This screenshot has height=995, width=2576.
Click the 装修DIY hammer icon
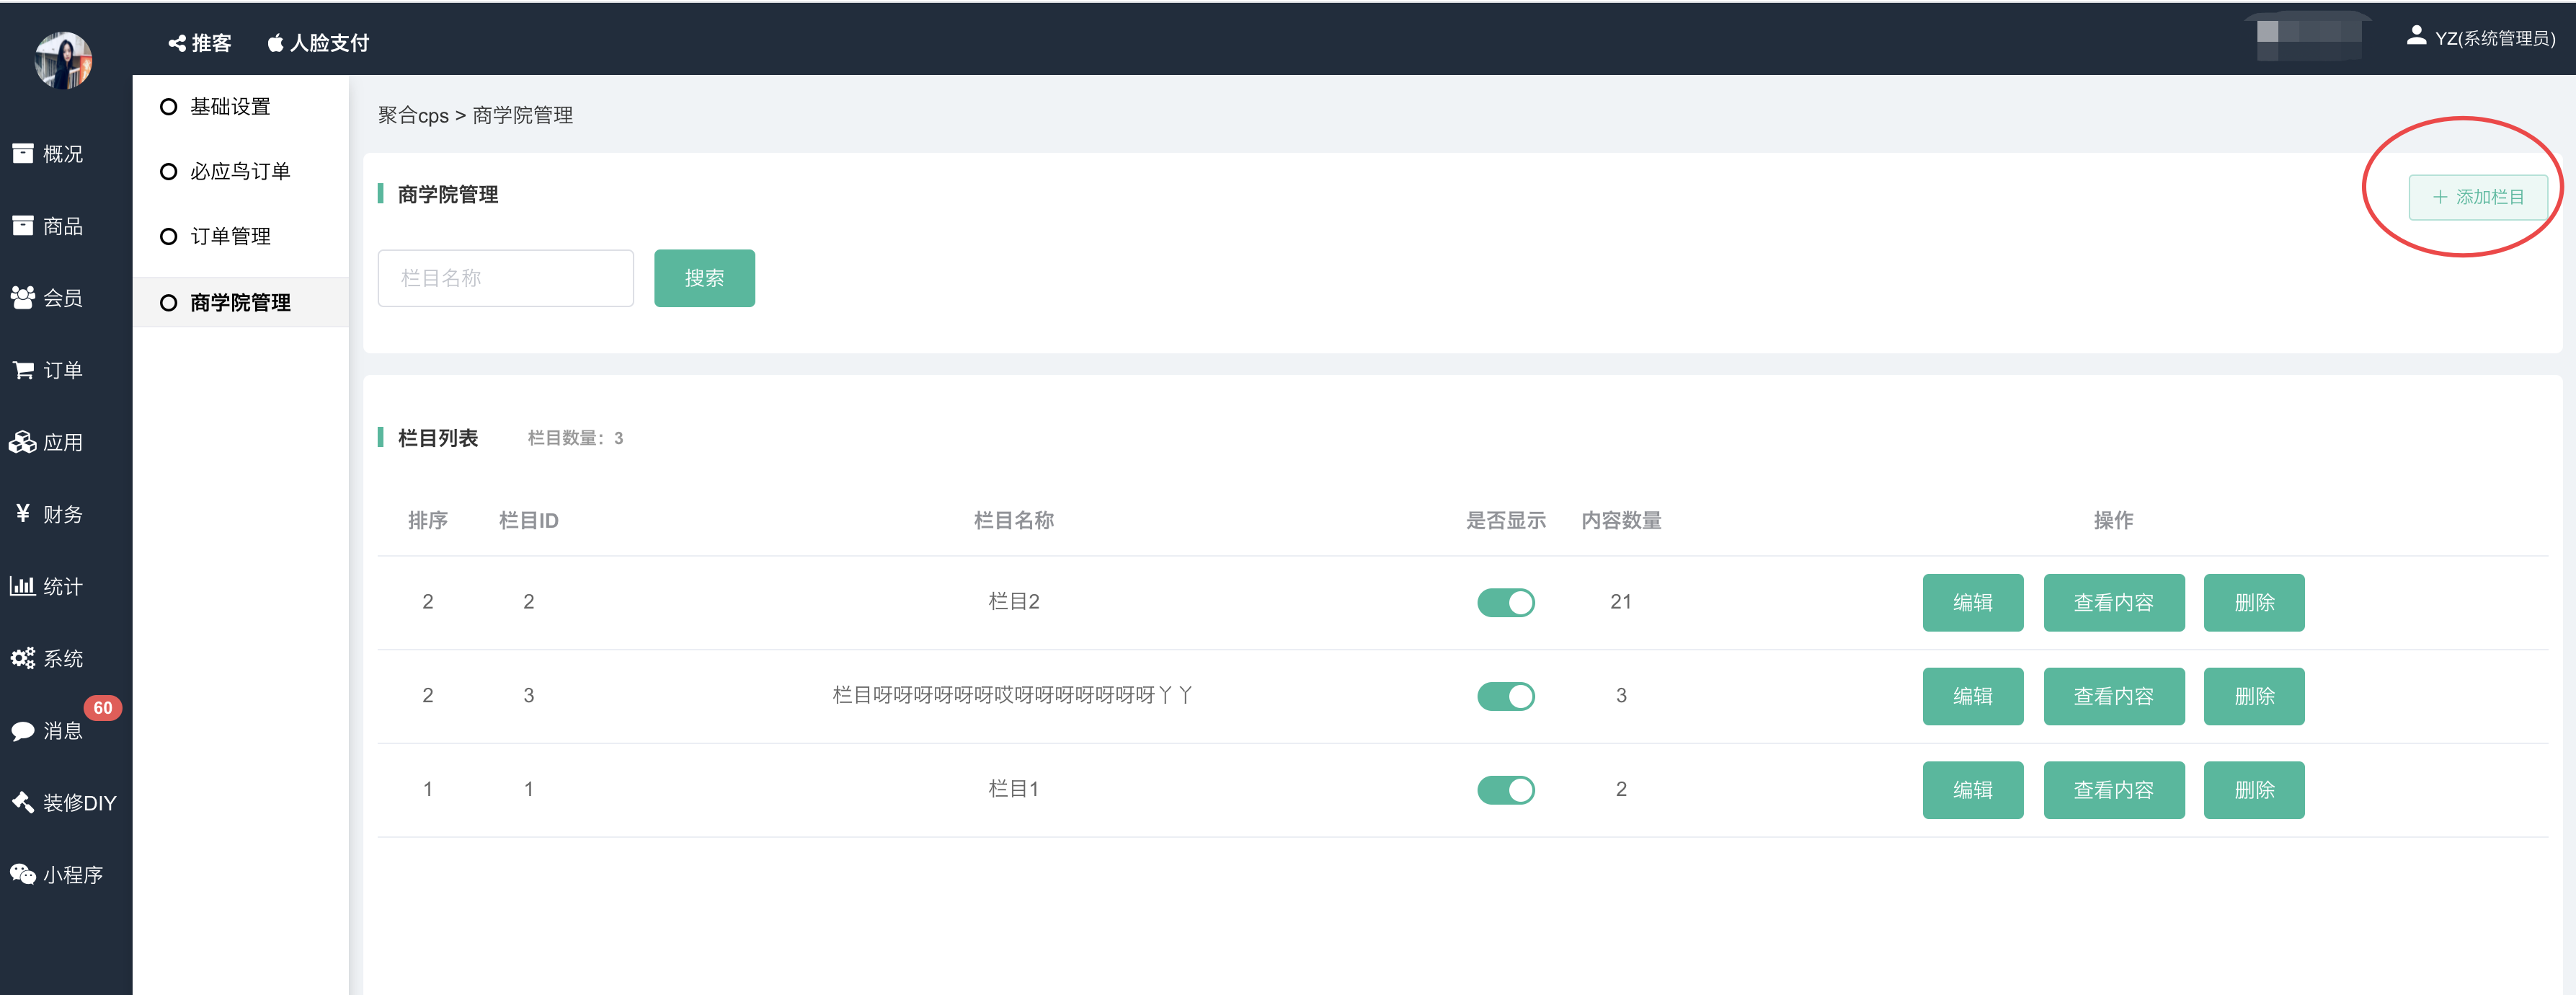[x=23, y=802]
